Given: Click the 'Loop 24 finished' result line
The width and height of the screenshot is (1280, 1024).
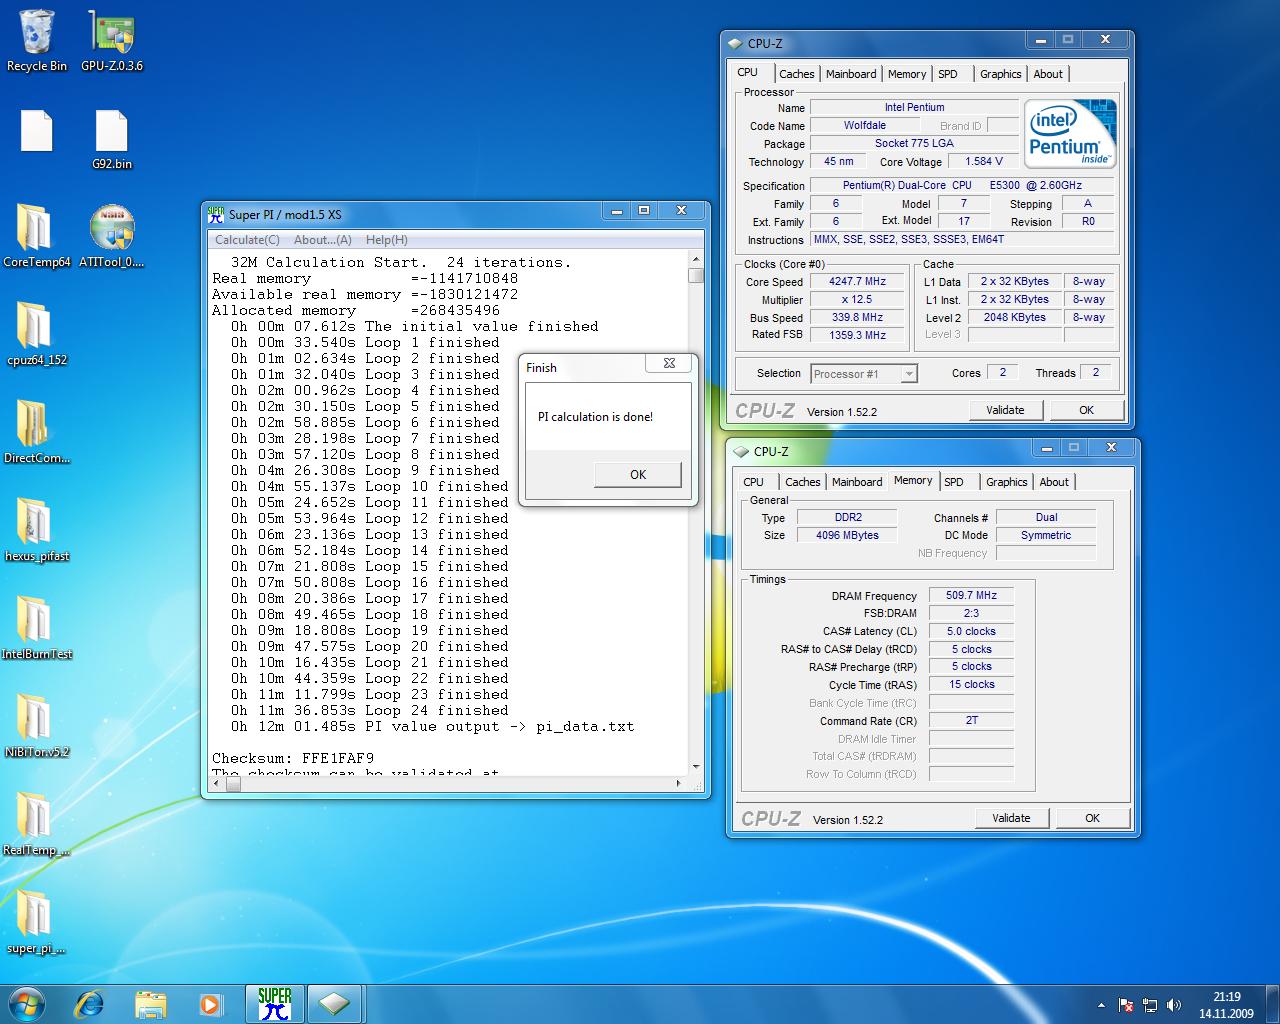Looking at the screenshot, I should tap(369, 710).
